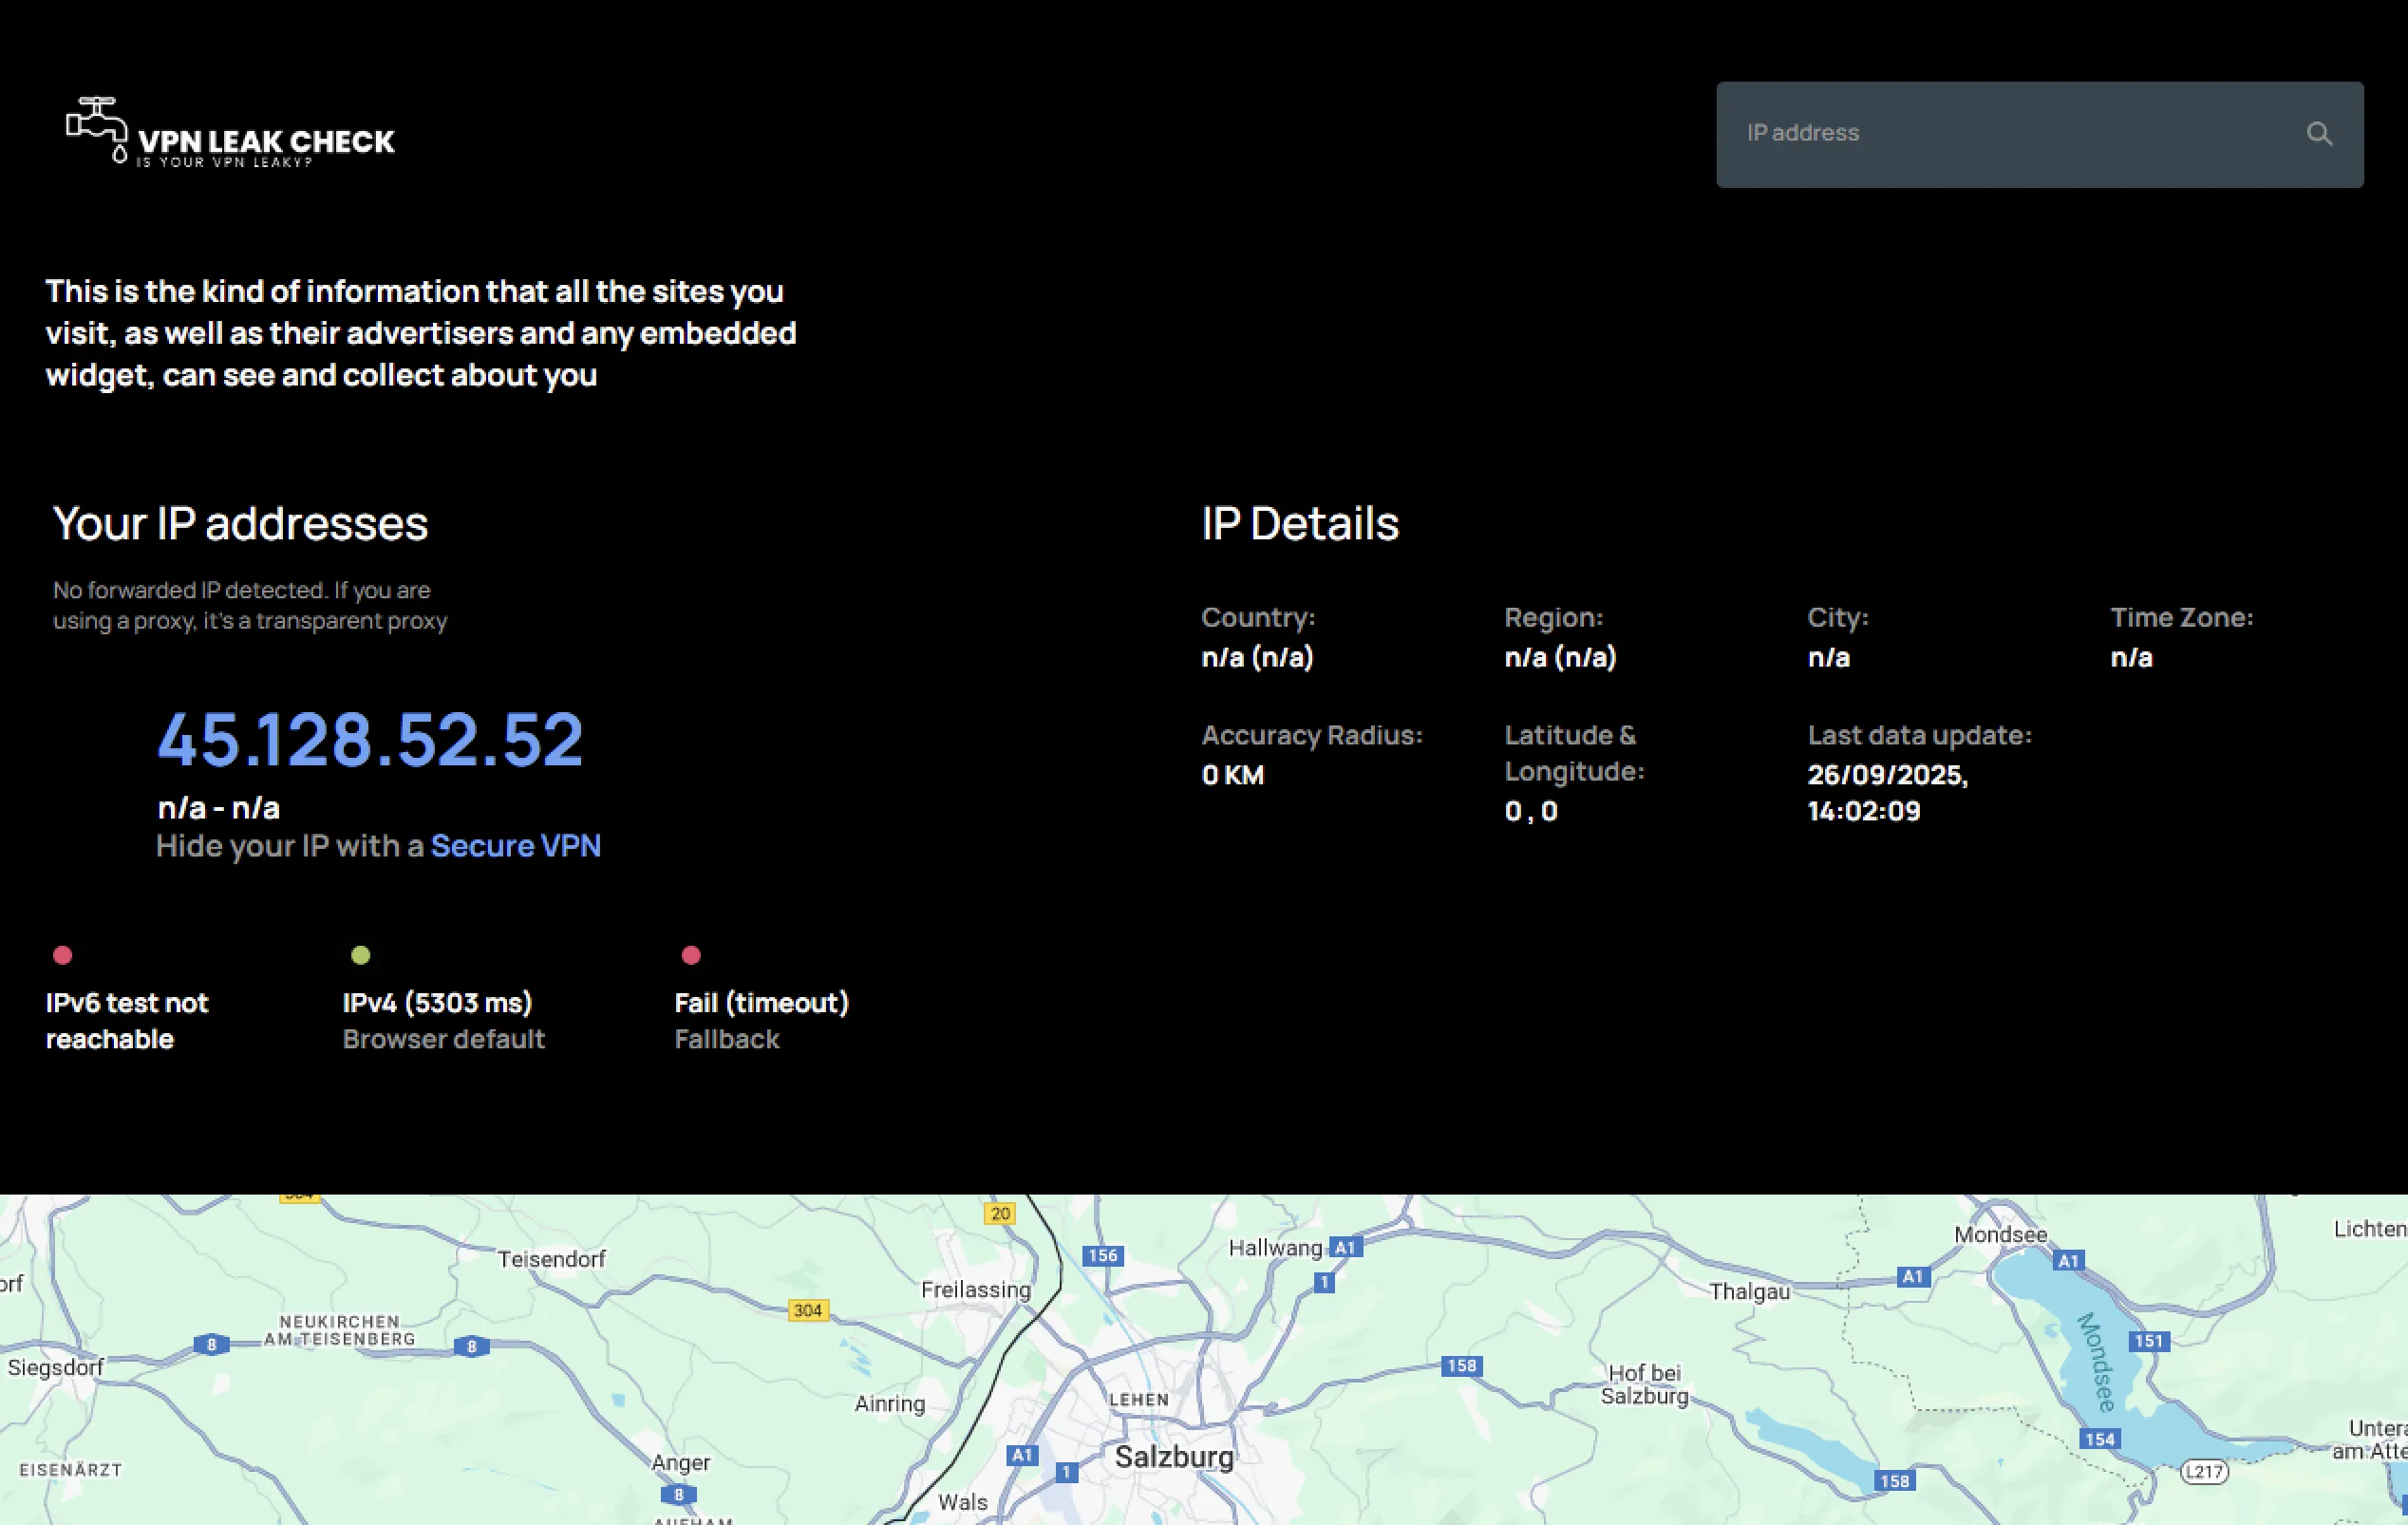Click the Fail (timeout) result text
Image resolution: width=2408 pixels, height=1525 pixels.
coord(761,1003)
